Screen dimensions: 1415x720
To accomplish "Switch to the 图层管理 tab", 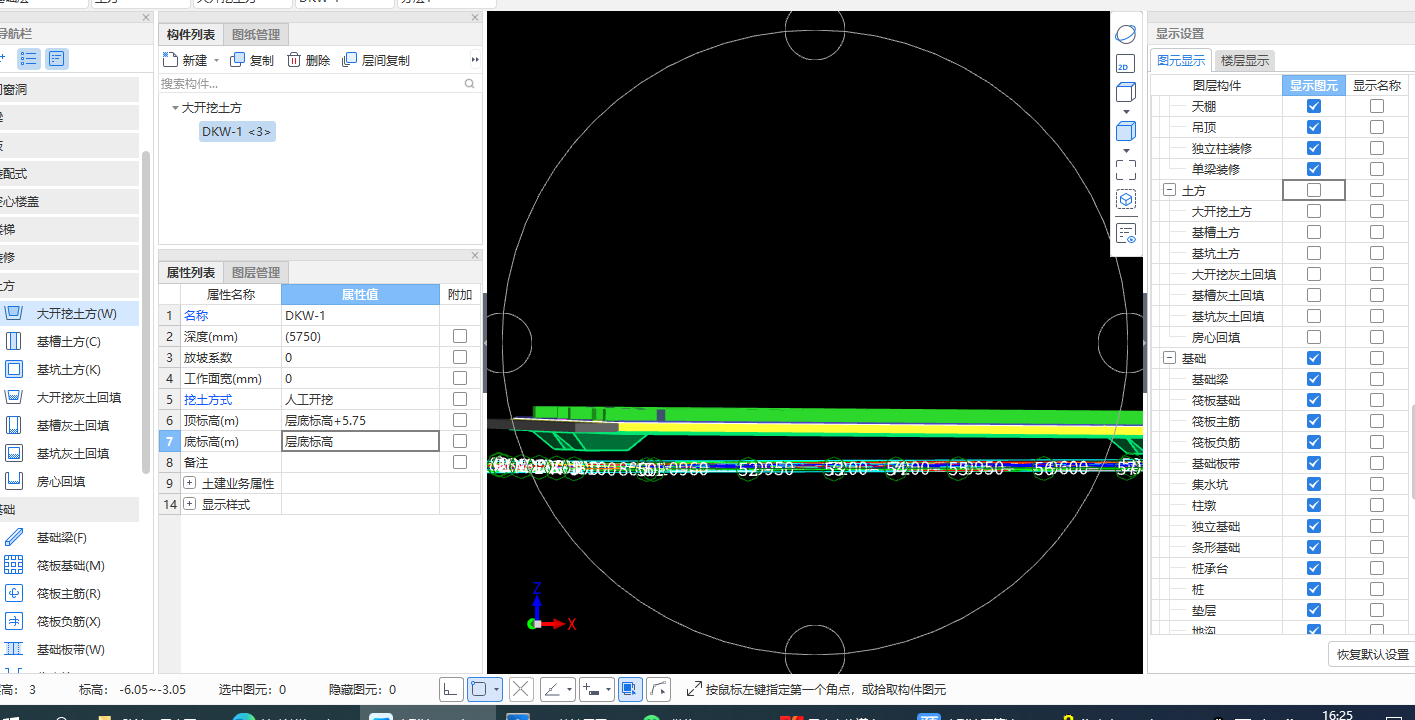I will coord(256,272).
